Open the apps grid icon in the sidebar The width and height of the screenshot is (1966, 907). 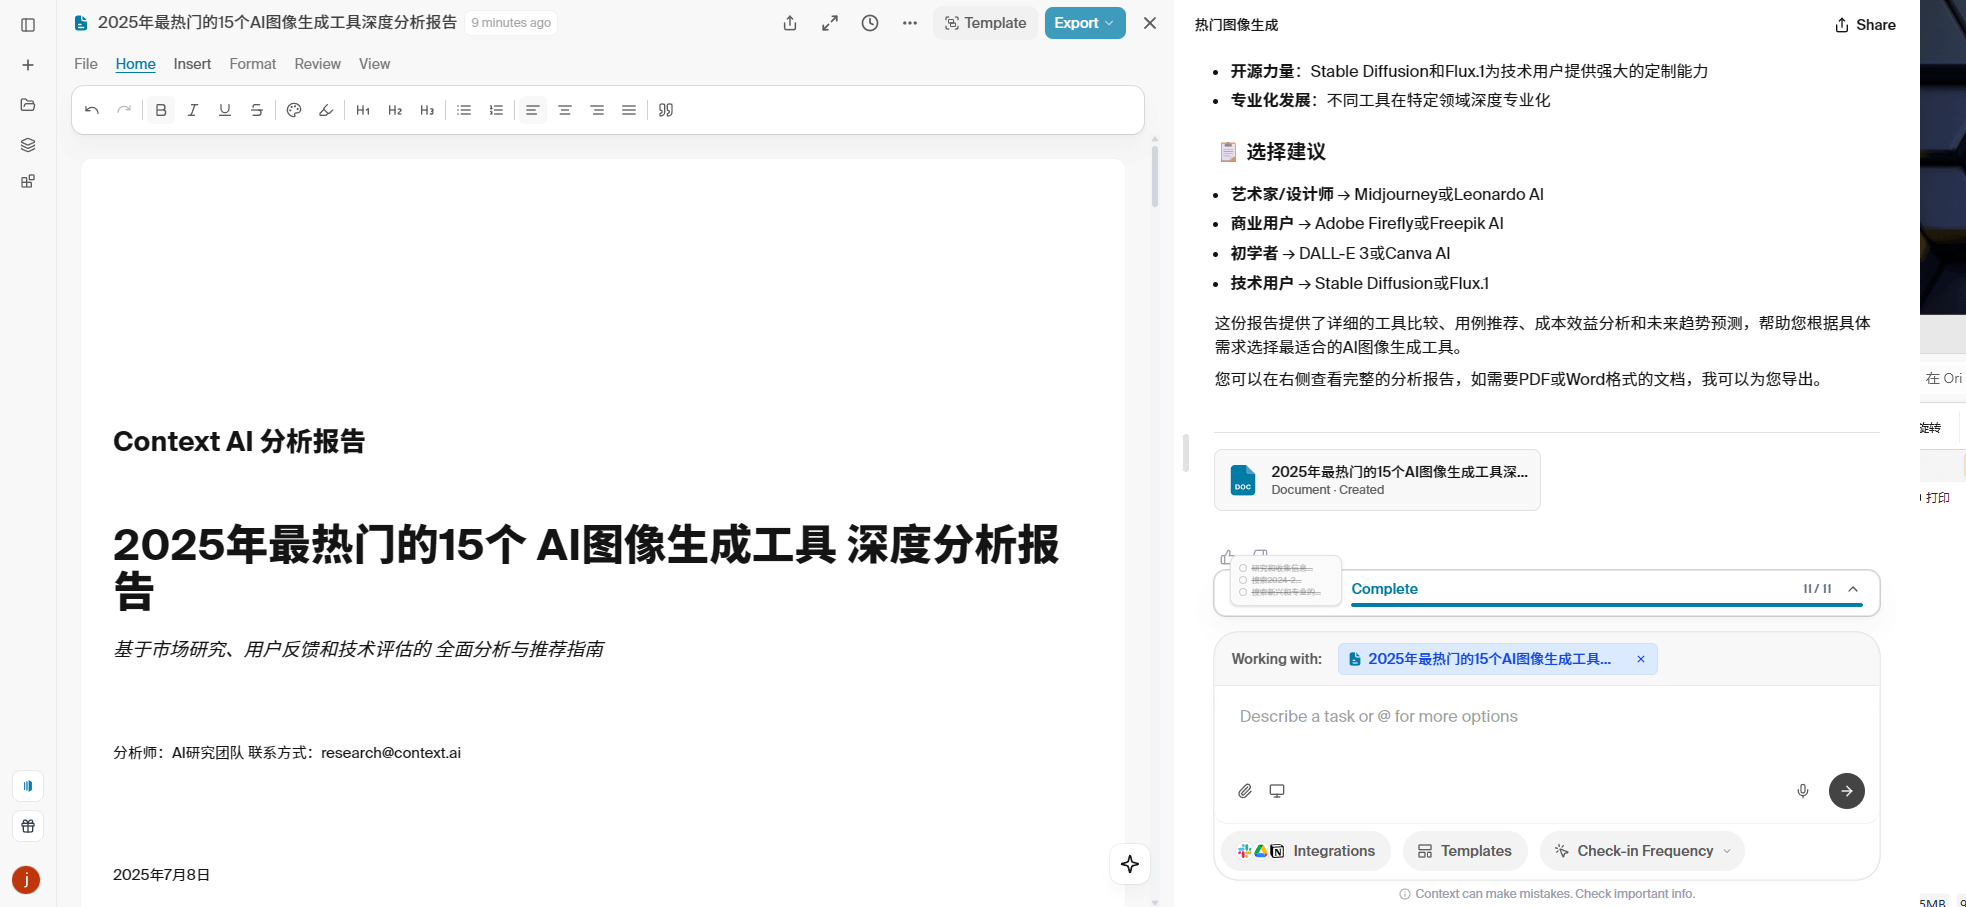[x=28, y=181]
